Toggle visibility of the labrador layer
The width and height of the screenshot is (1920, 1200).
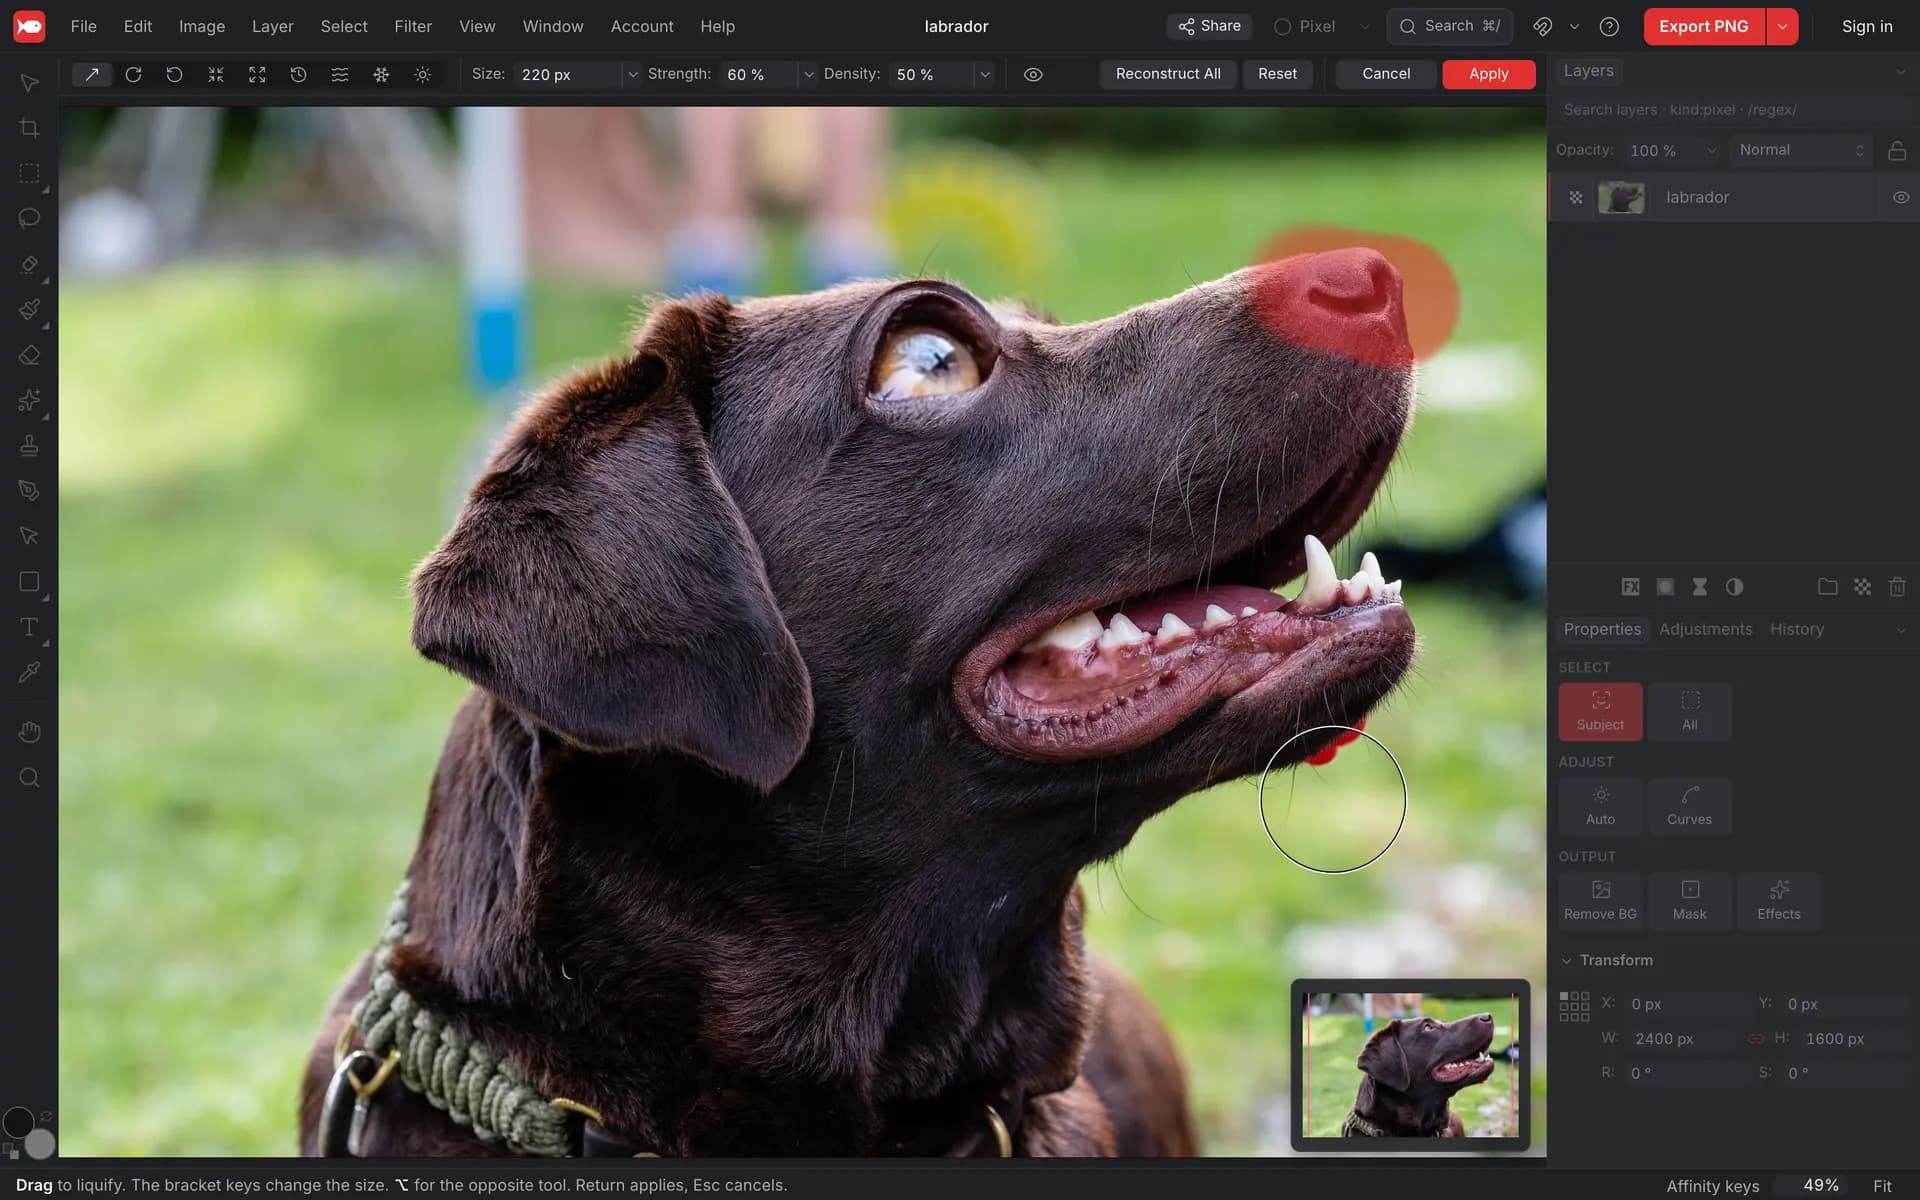point(1901,197)
